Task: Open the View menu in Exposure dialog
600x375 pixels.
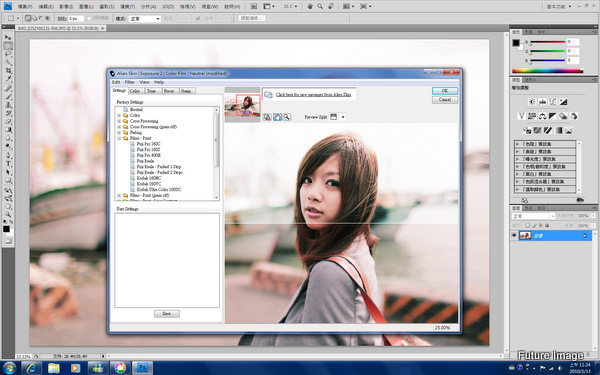Action: pyautogui.click(x=144, y=82)
